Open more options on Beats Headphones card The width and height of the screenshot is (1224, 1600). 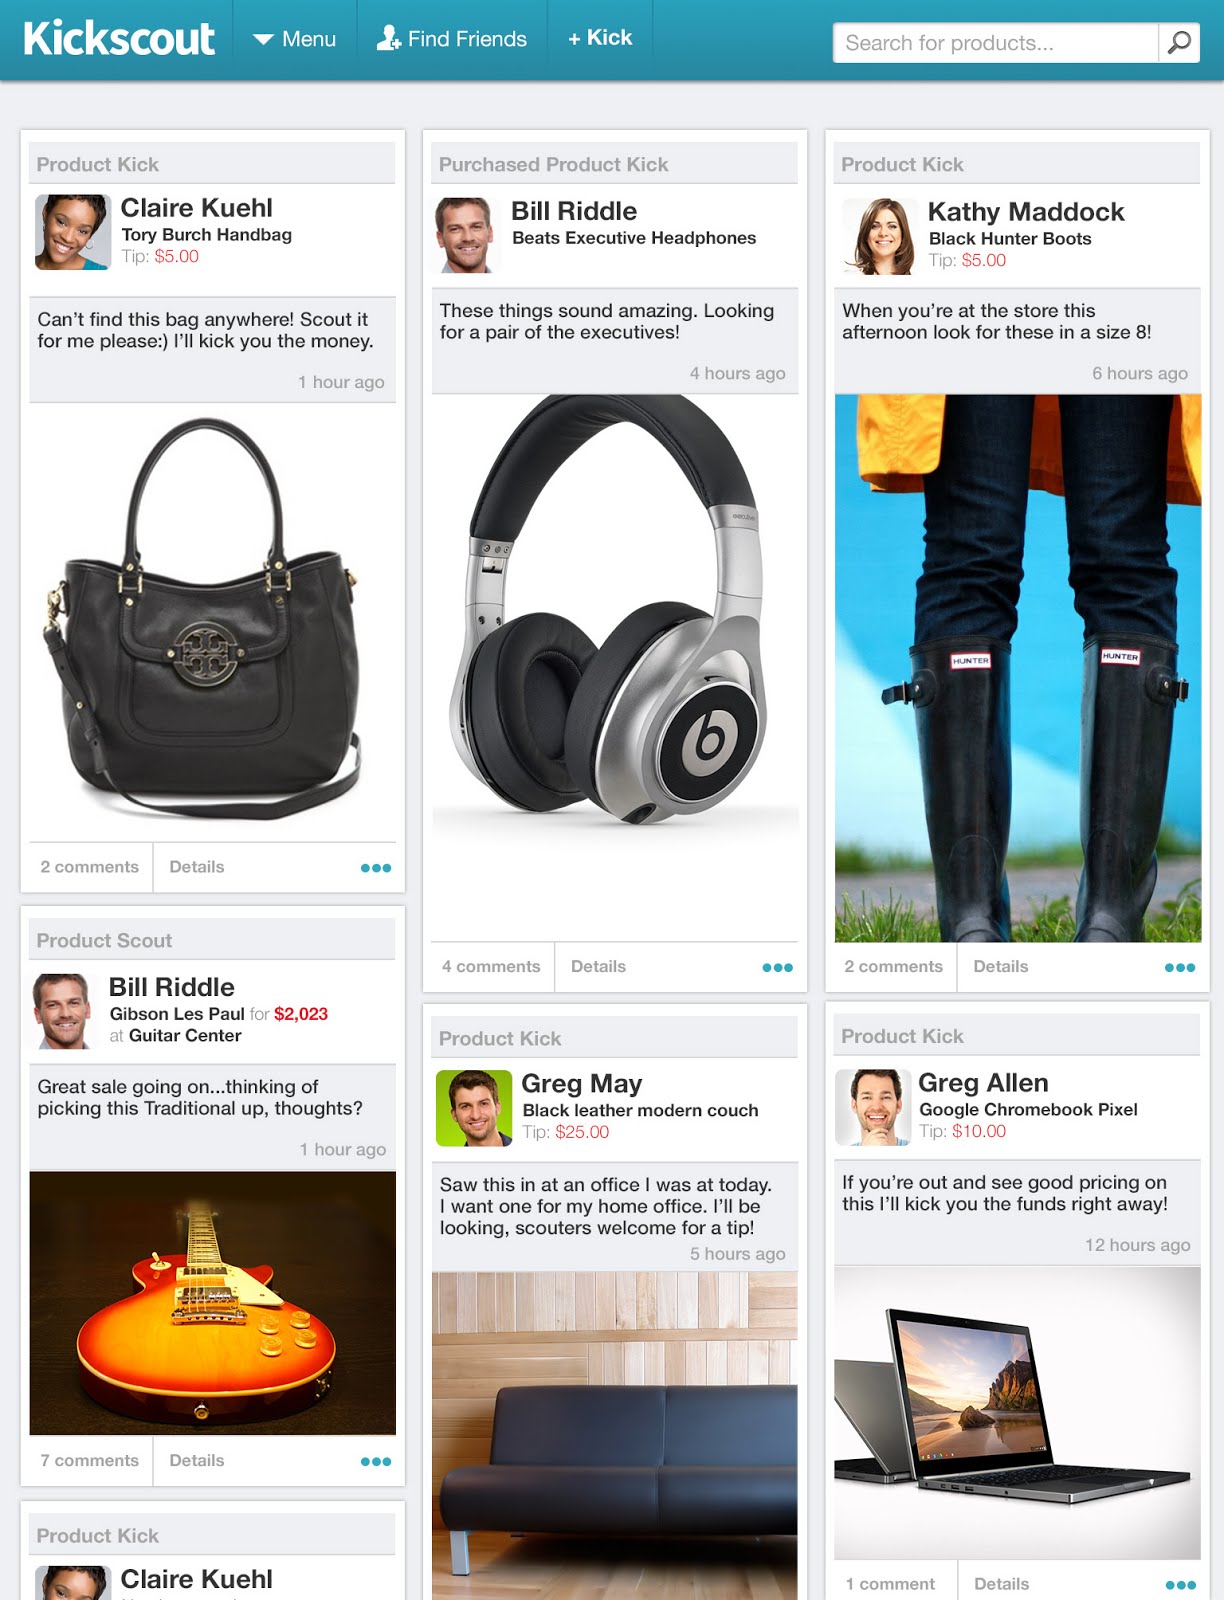click(777, 967)
